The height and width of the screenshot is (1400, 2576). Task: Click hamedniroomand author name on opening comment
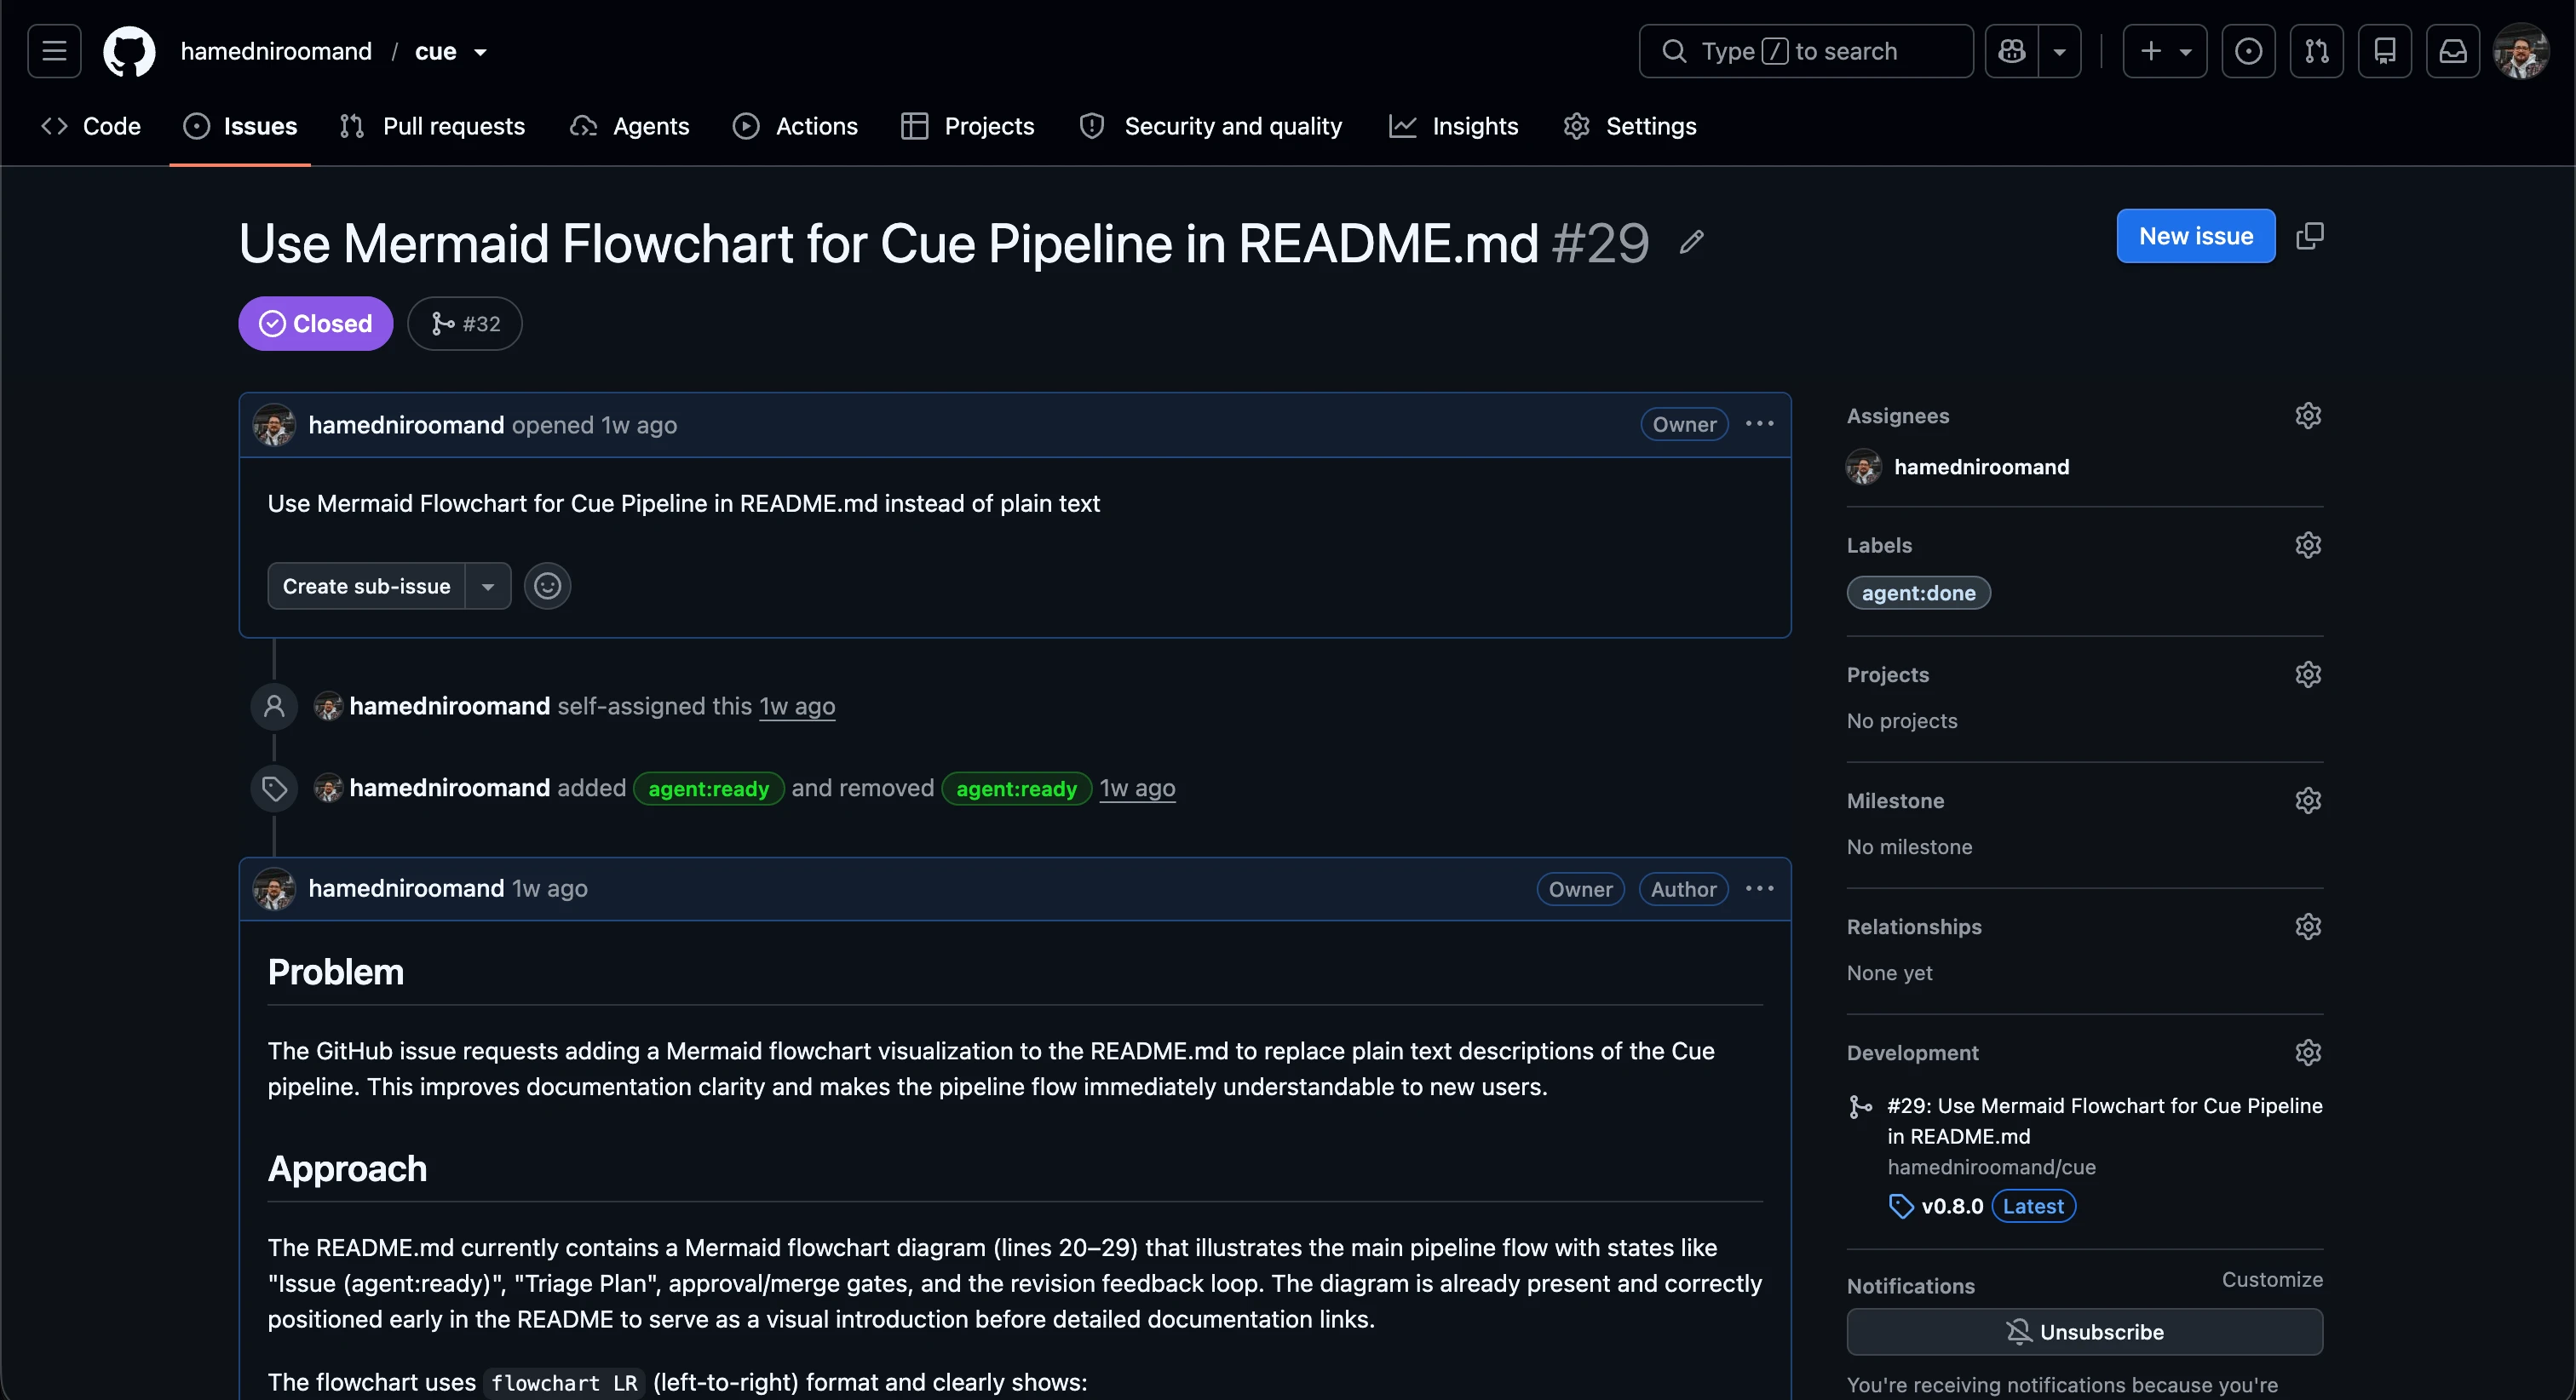click(x=405, y=425)
